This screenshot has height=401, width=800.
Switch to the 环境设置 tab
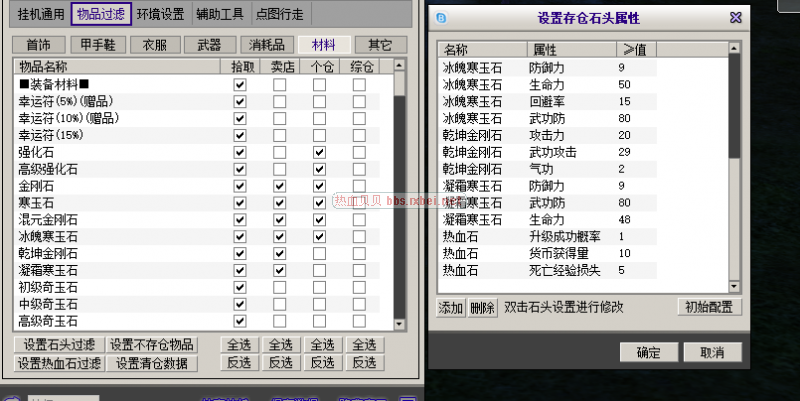click(x=162, y=15)
